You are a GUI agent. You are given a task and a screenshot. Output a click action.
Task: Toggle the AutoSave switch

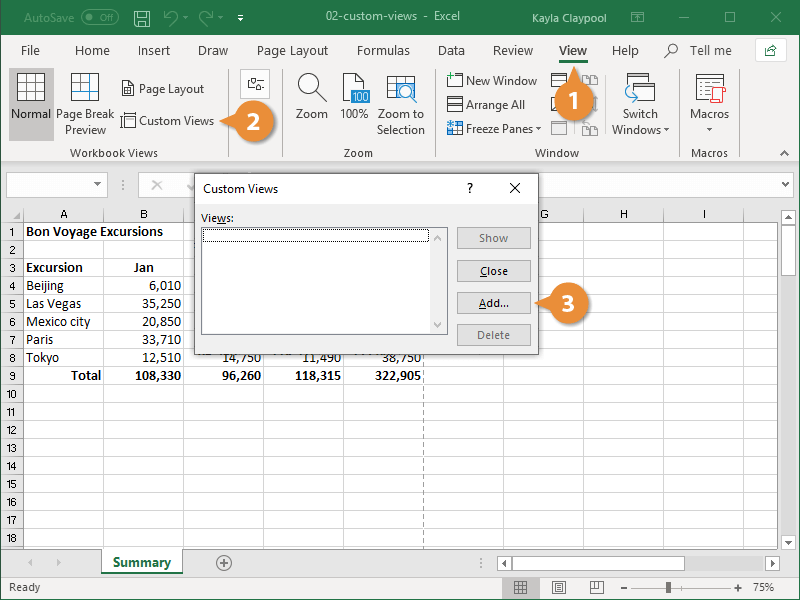[100, 18]
